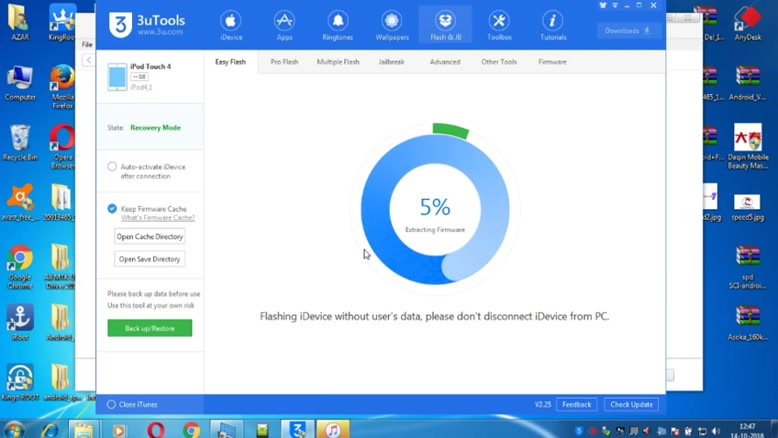The width and height of the screenshot is (778, 438).
Task: Select the Flash & JB icon
Action: click(444, 26)
